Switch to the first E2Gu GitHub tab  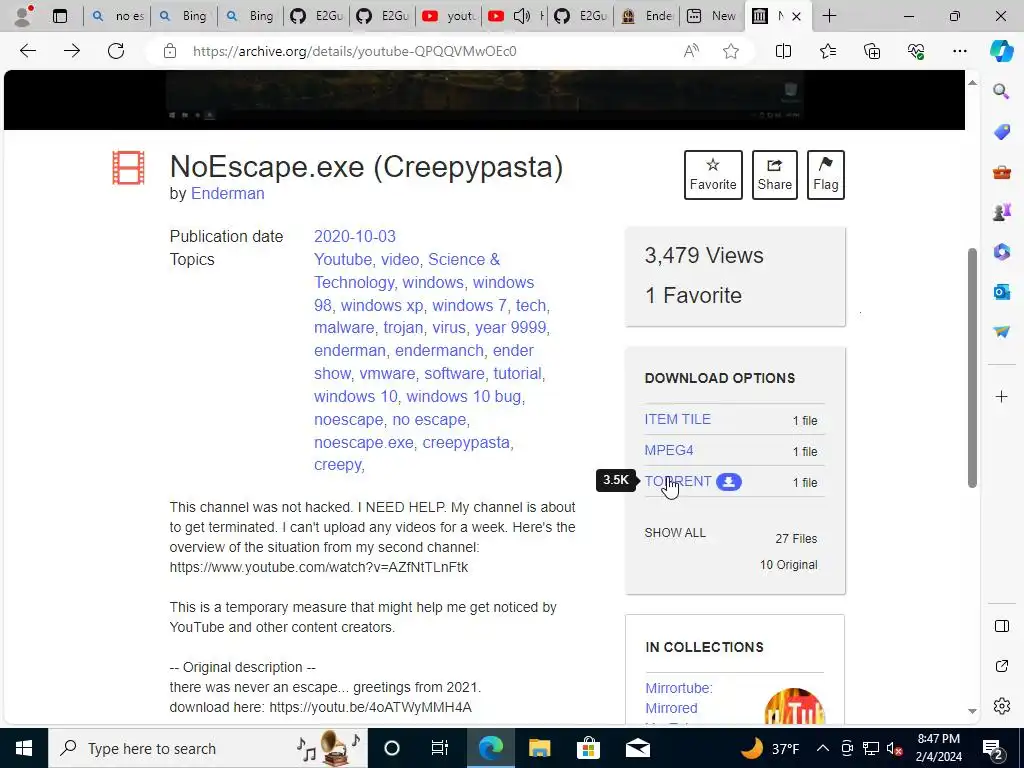pyautogui.click(x=317, y=16)
